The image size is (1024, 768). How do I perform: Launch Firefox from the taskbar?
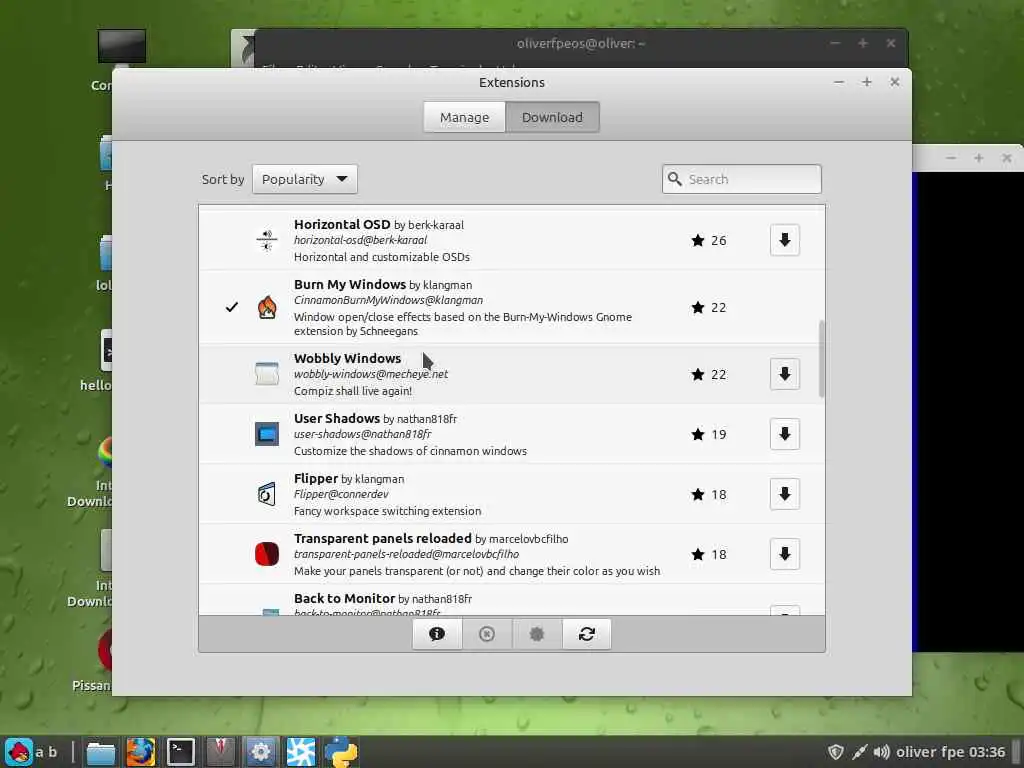140,752
